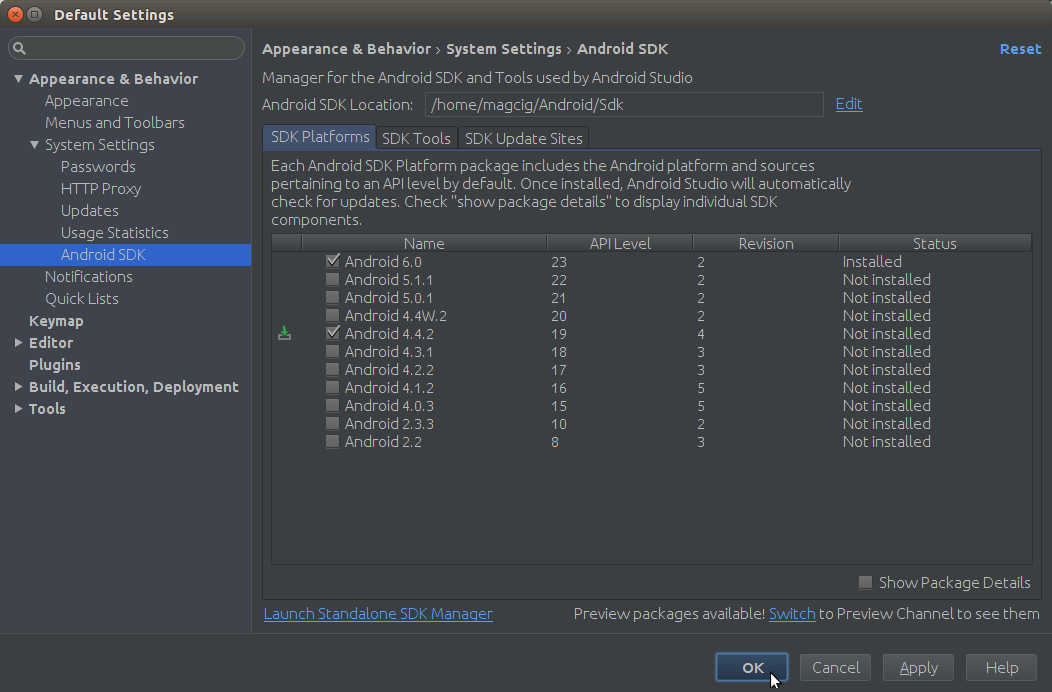The image size is (1052, 692).
Task: Select Appearance in the settings tree
Action: coord(87,101)
